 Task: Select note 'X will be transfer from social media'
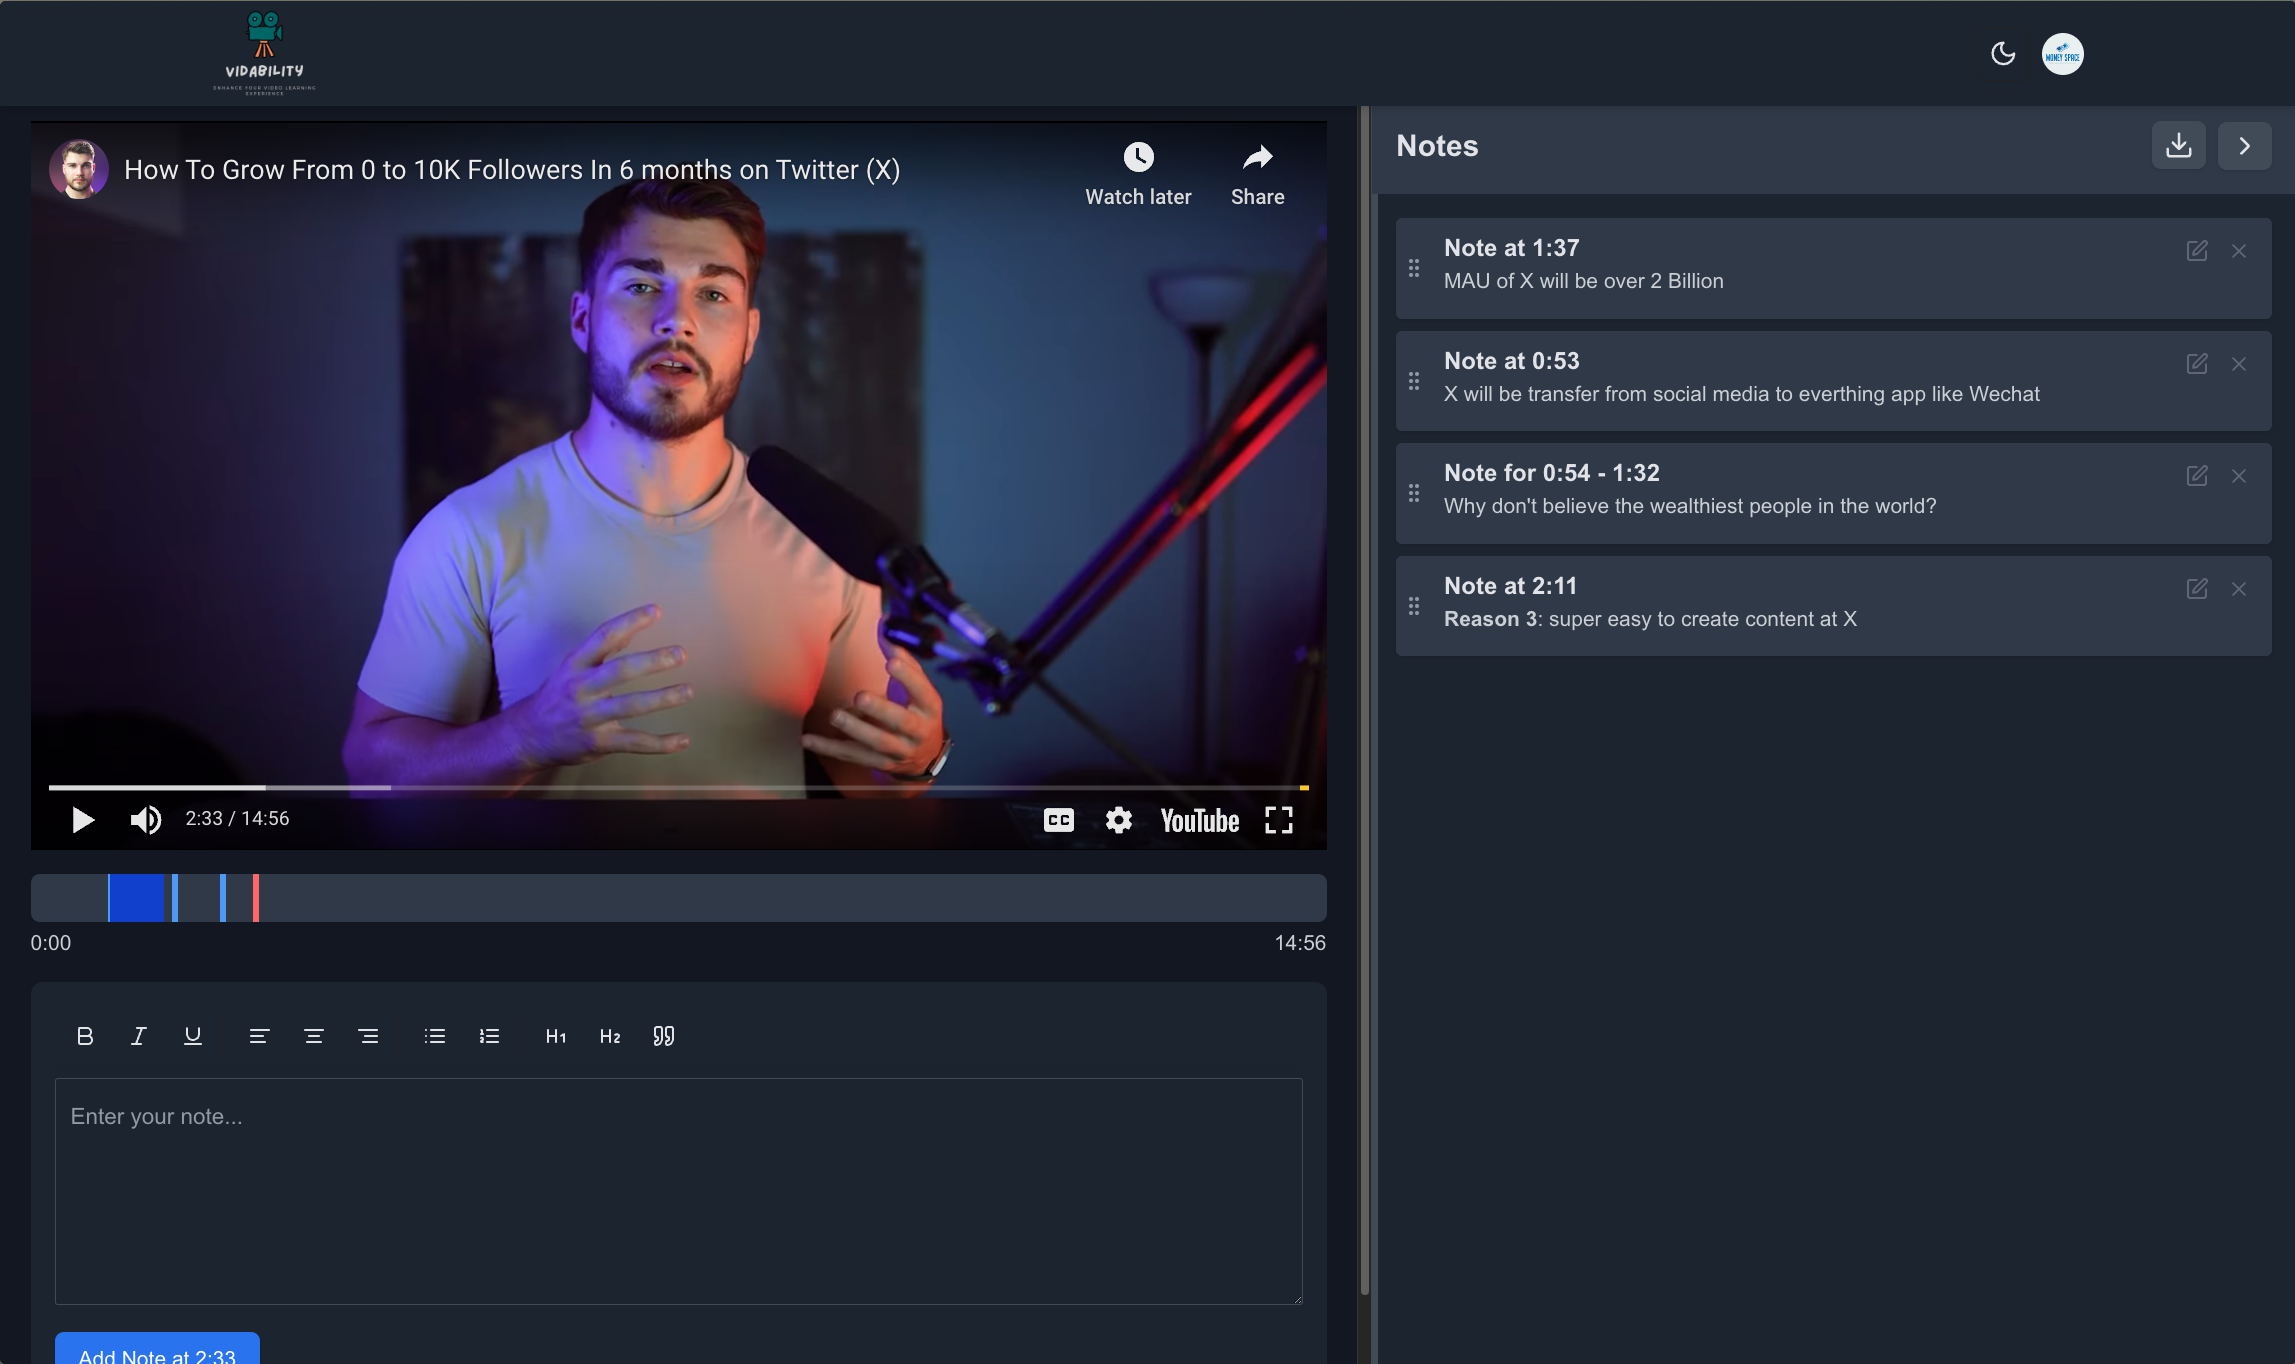(x=1741, y=394)
